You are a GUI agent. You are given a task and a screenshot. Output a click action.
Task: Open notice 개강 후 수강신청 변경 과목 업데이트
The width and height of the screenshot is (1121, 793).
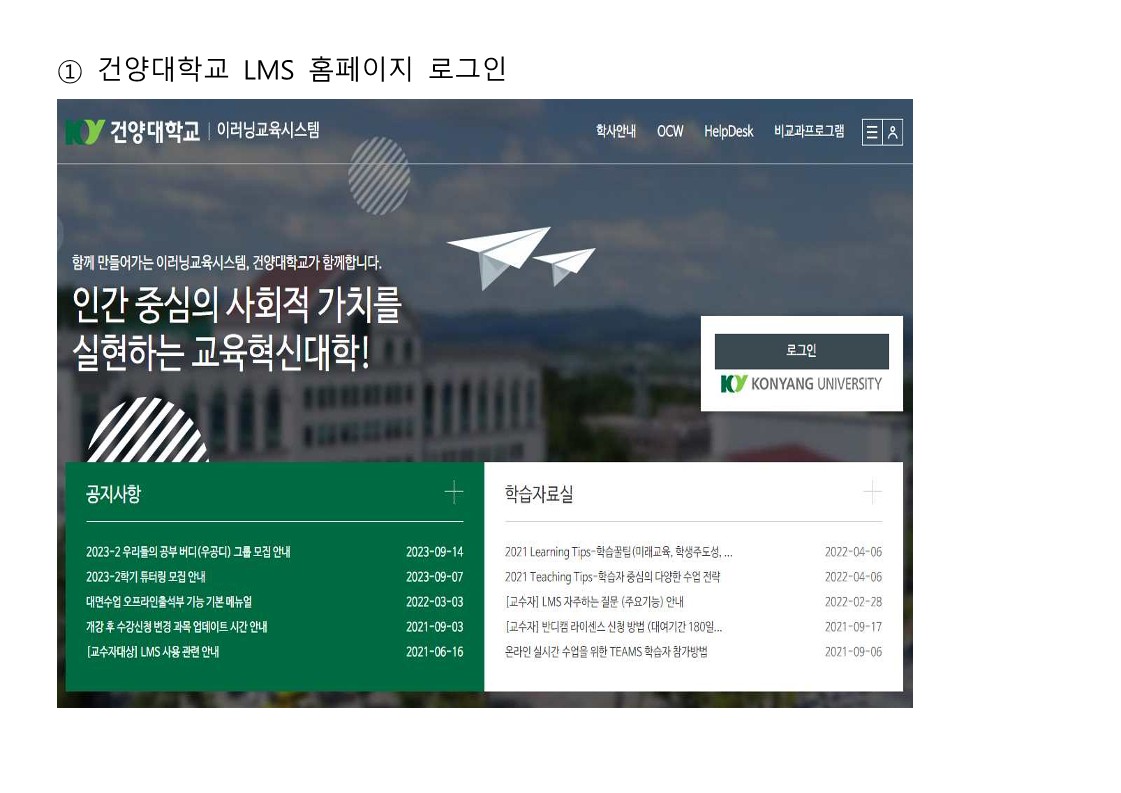click(x=176, y=627)
